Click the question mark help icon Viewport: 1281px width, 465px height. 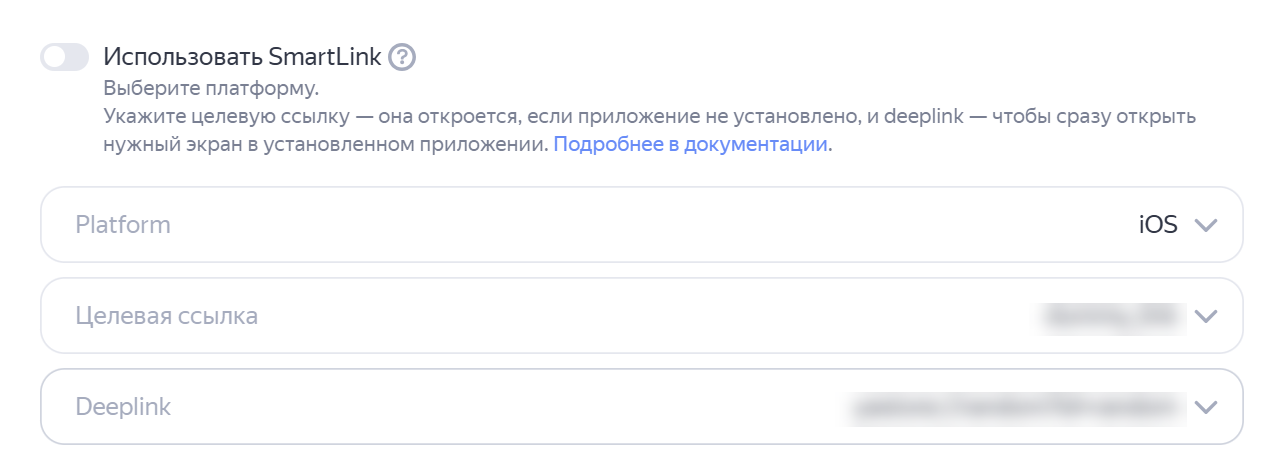[402, 57]
